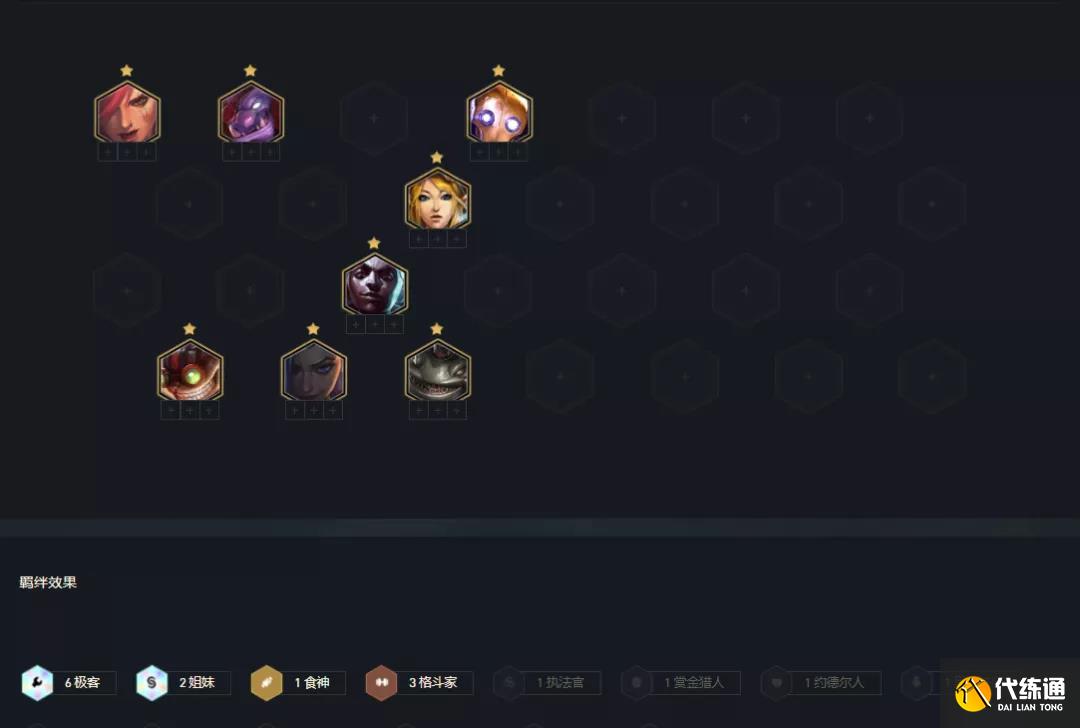Open the 3 格斗家 trait badge
The image size is (1080, 728).
[x=419, y=683]
